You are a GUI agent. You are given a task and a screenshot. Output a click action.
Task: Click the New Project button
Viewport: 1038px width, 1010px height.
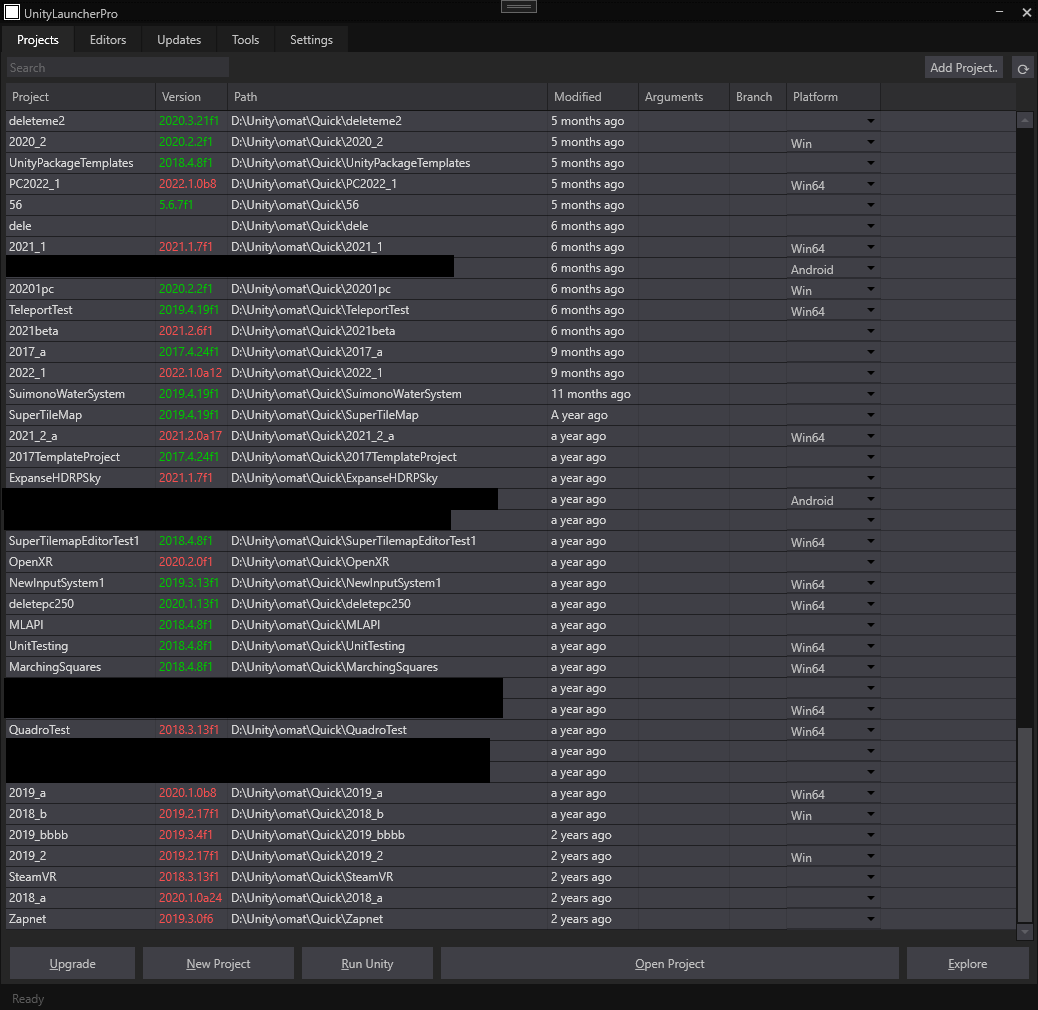218,964
